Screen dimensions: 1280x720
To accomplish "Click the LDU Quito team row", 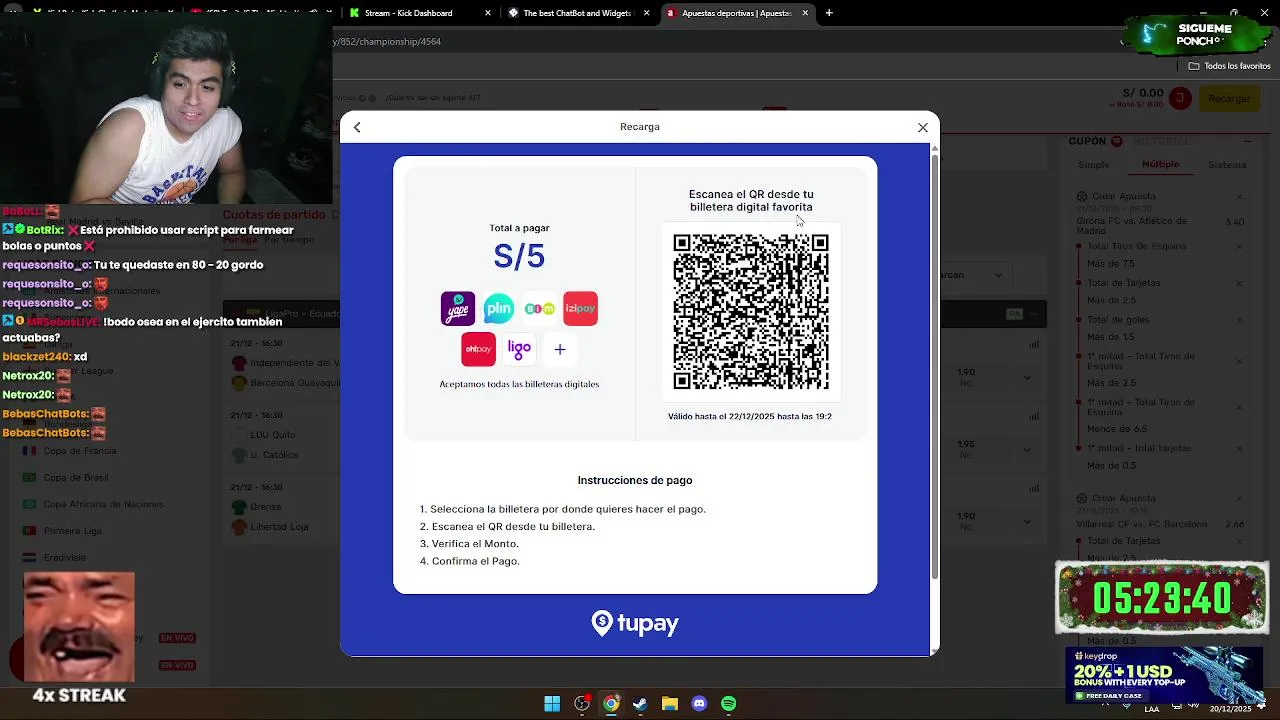I will pyautogui.click(x=273, y=435).
